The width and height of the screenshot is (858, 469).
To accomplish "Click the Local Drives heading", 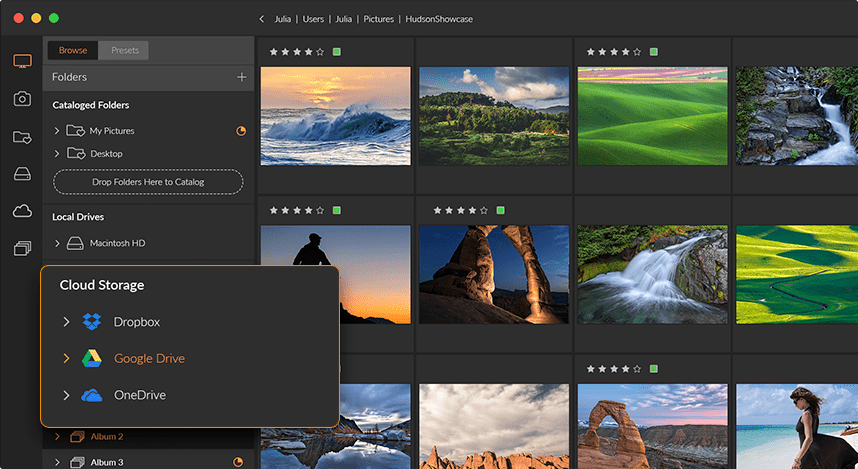I will pyautogui.click(x=78, y=217).
